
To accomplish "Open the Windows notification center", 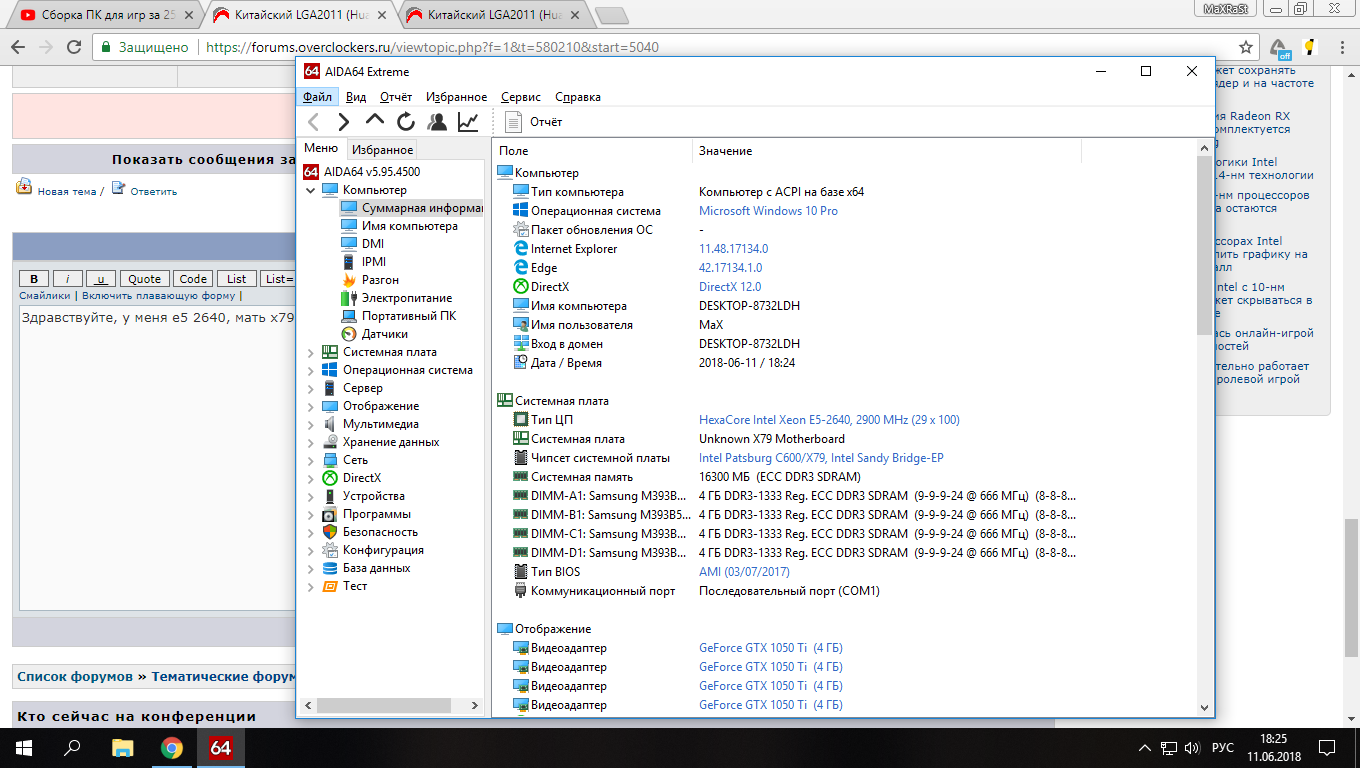I will pos(1327,747).
